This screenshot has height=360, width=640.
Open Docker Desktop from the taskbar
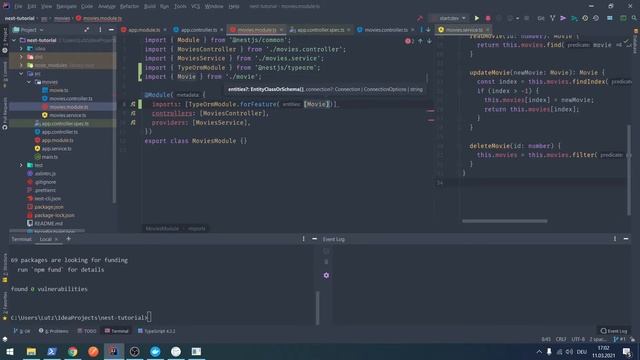point(155,351)
